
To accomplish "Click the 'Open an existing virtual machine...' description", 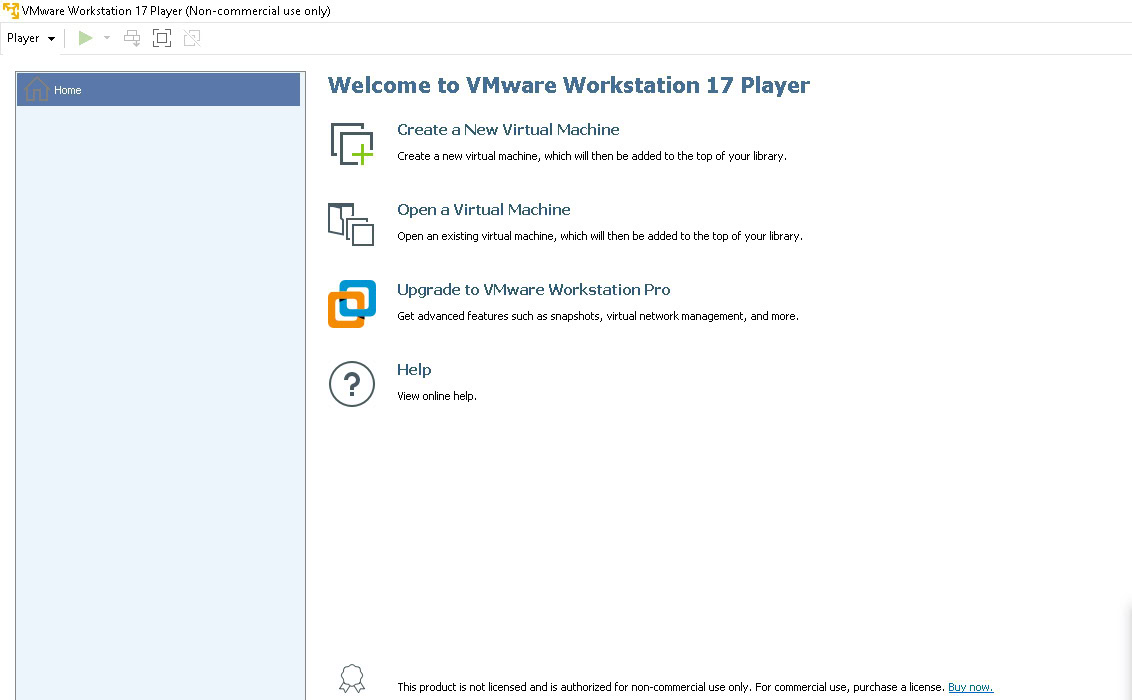I will pos(600,236).
